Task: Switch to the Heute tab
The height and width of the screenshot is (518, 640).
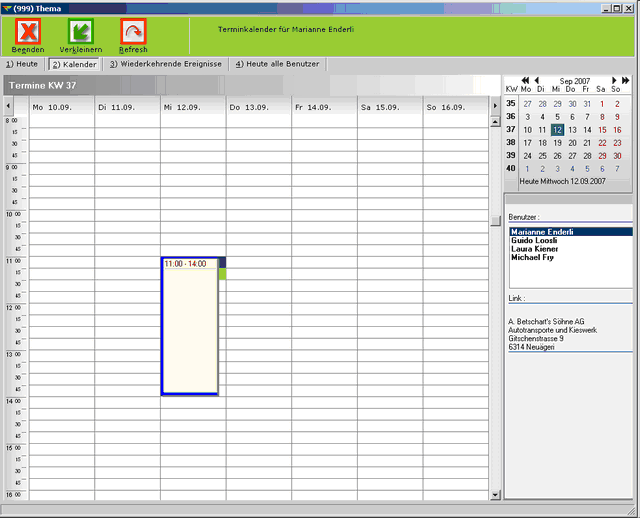Action: 22,64
